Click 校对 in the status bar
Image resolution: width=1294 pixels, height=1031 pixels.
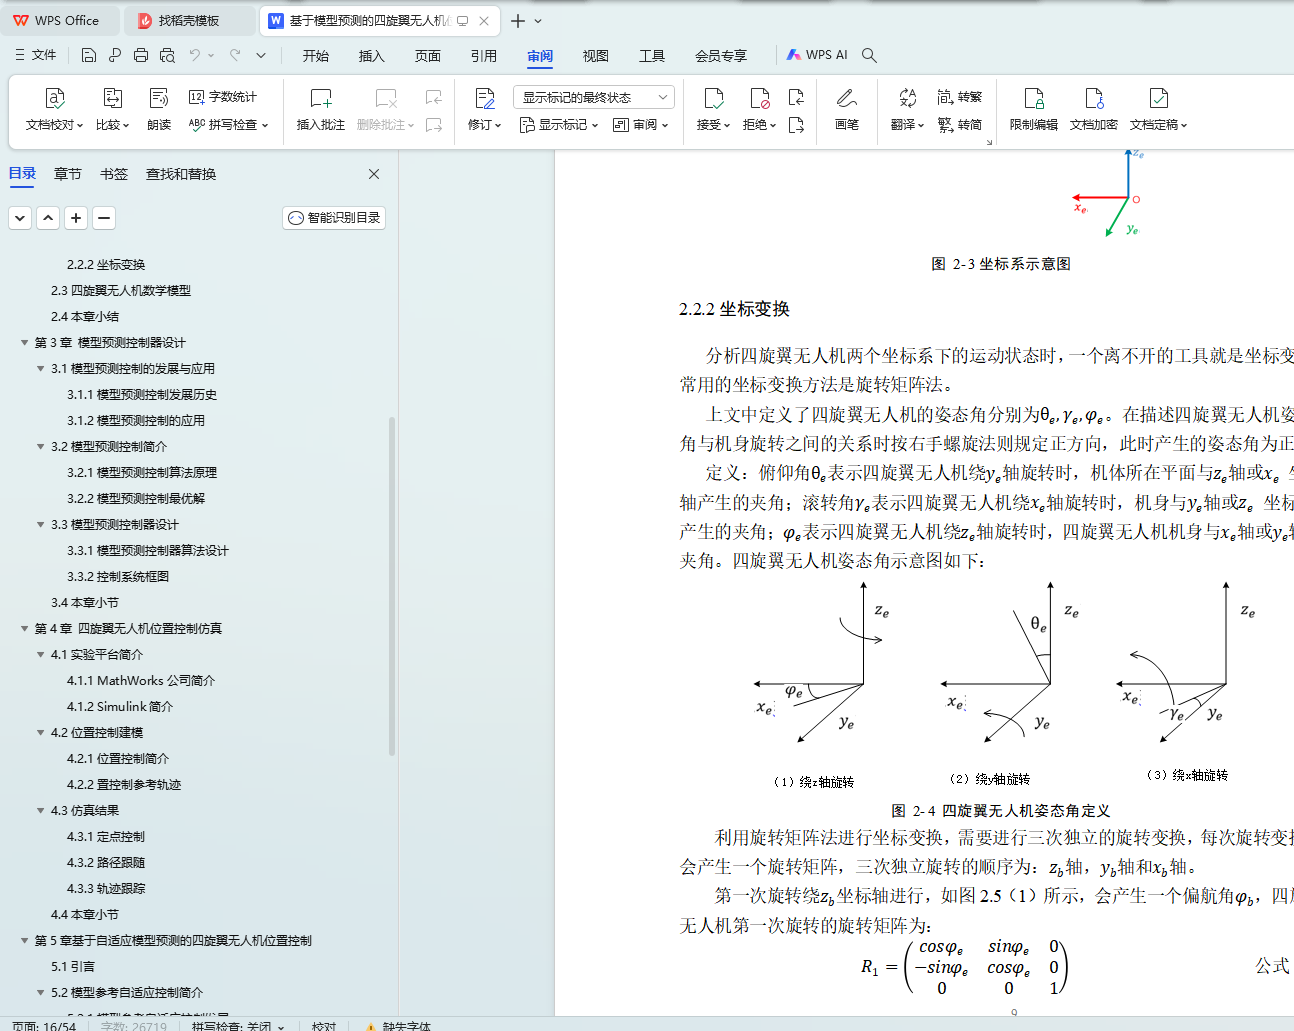pyautogui.click(x=323, y=1026)
